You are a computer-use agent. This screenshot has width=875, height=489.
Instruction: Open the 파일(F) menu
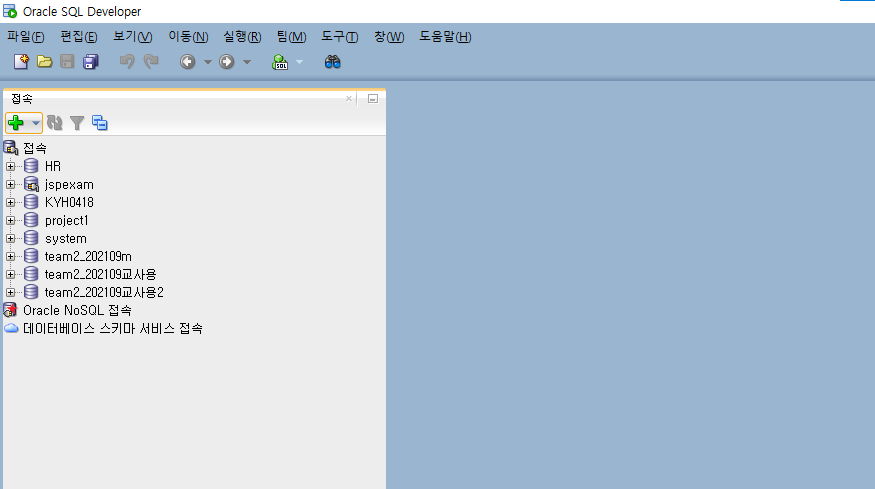pyautogui.click(x=26, y=37)
